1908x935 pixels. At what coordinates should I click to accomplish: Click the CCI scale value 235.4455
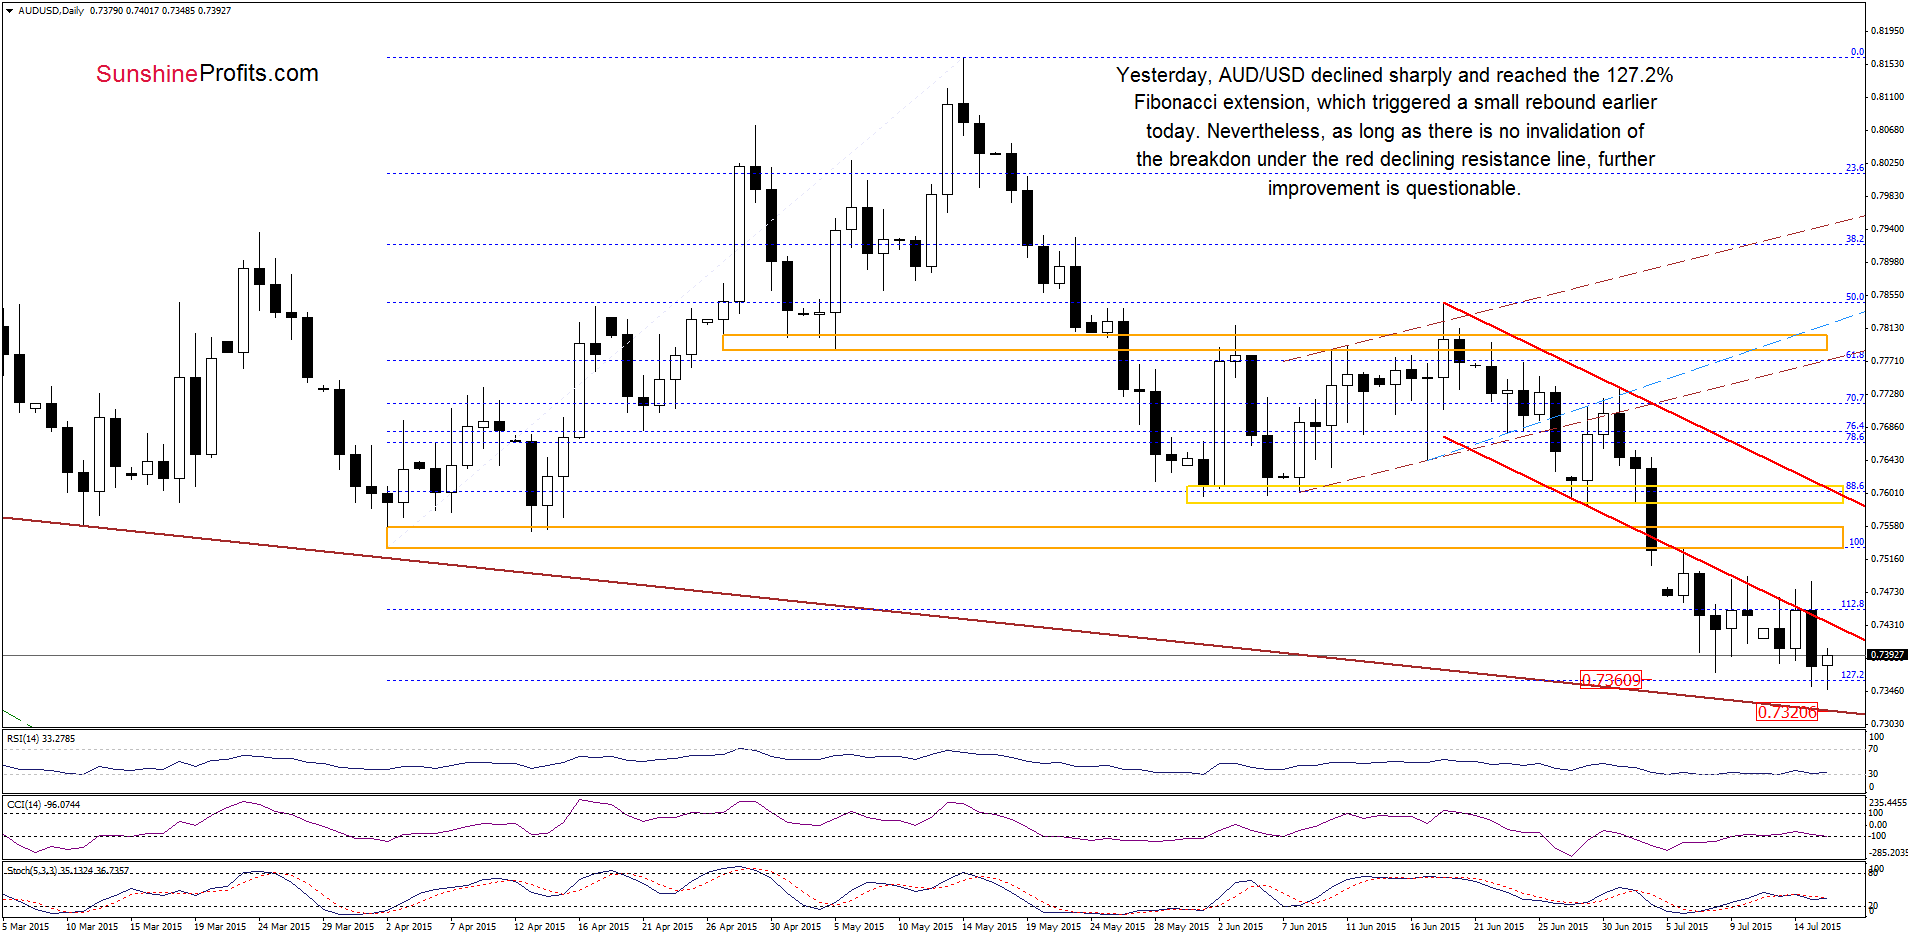(1888, 803)
